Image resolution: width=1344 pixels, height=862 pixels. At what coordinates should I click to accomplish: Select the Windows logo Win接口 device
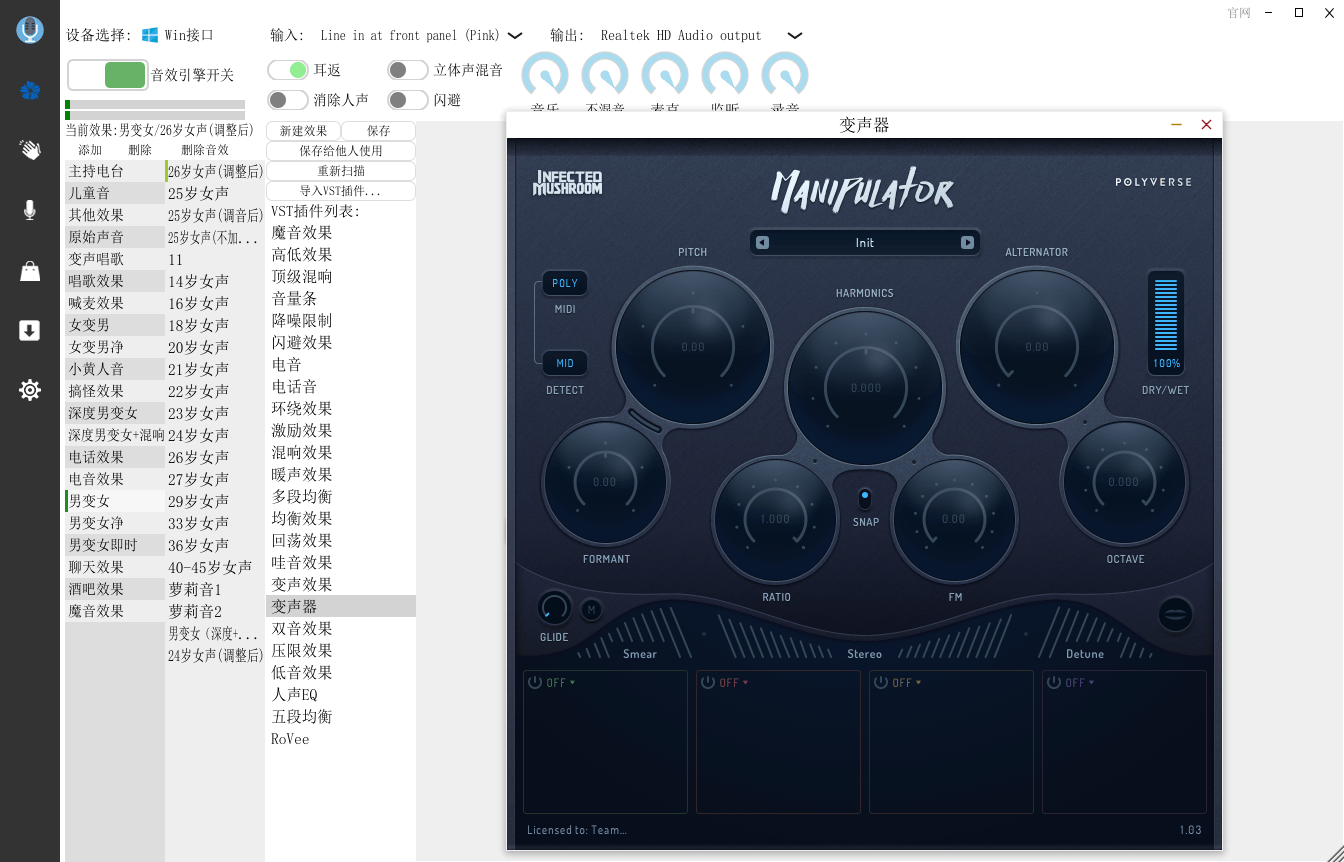pyautogui.click(x=178, y=35)
